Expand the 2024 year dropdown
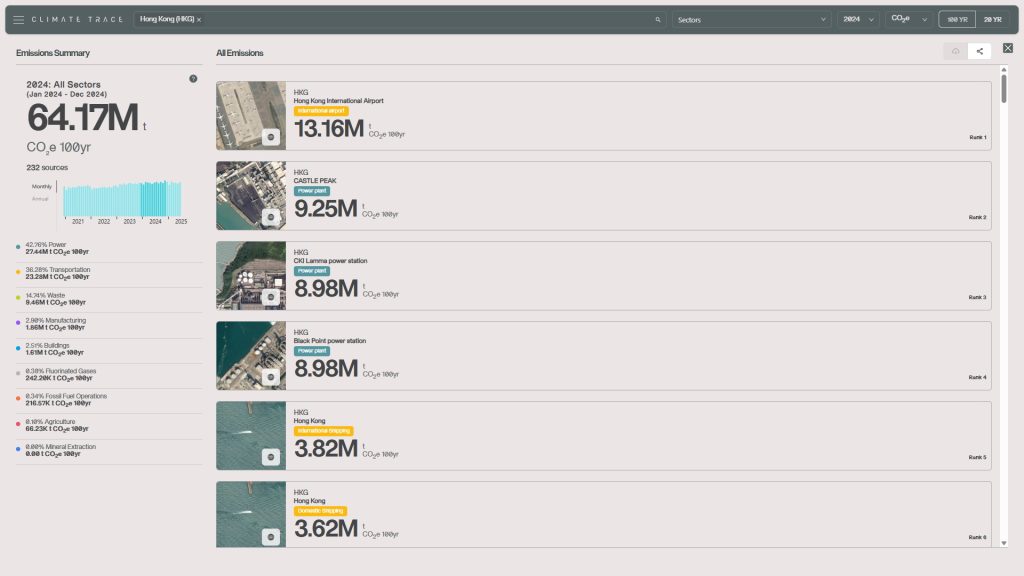The image size is (1024, 576). pos(857,20)
